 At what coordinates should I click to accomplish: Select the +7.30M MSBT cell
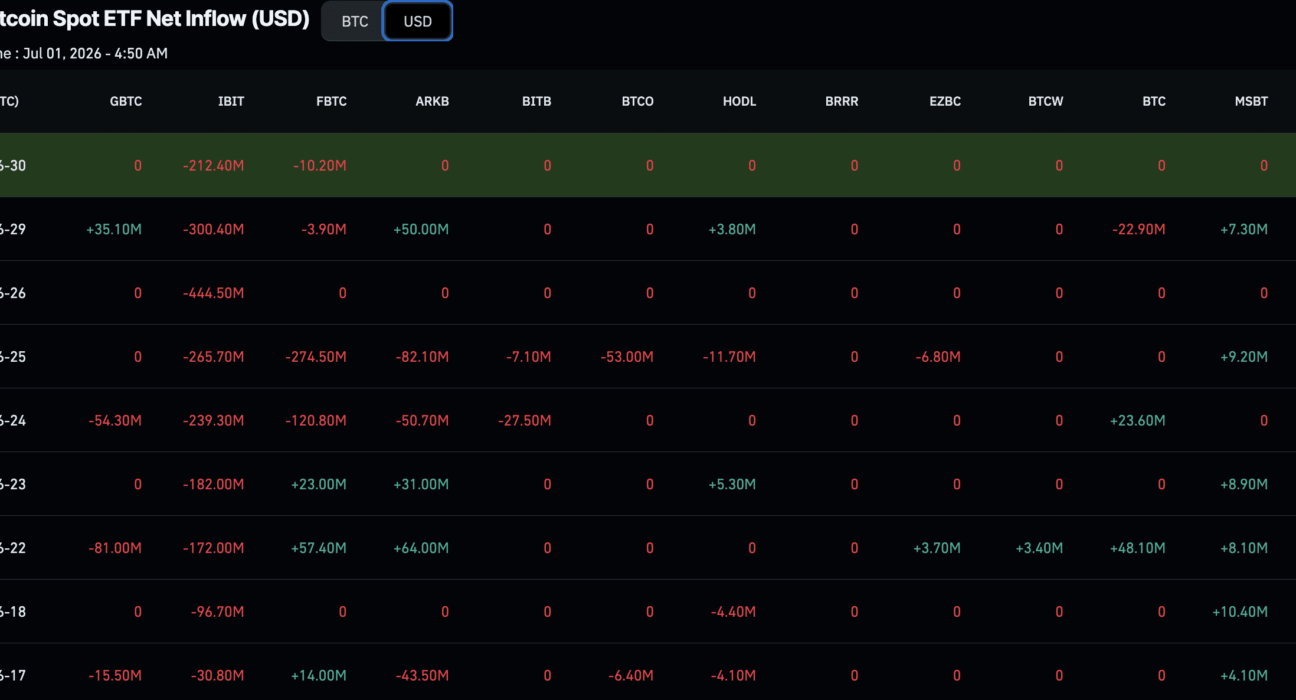[x=1244, y=229]
